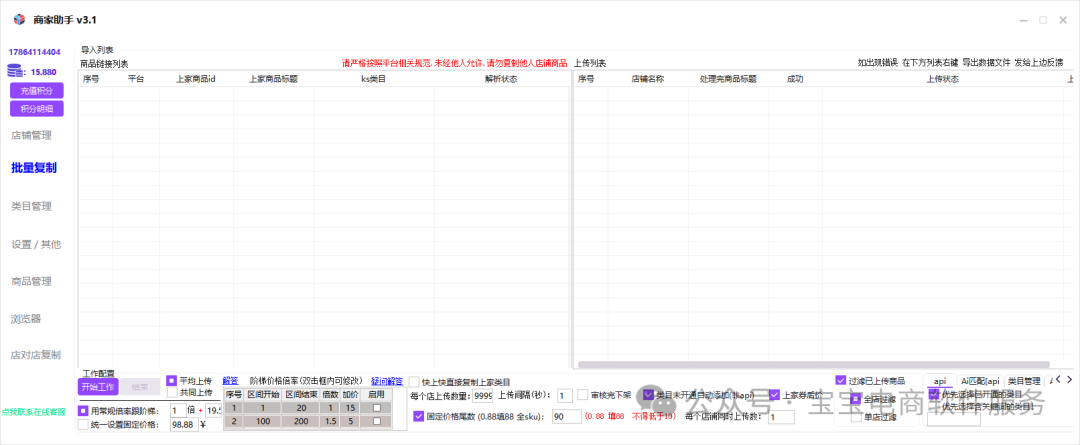
Task: Click the fixed price 98.88 field
Action: pyautogui.click(x=184, y=424)
